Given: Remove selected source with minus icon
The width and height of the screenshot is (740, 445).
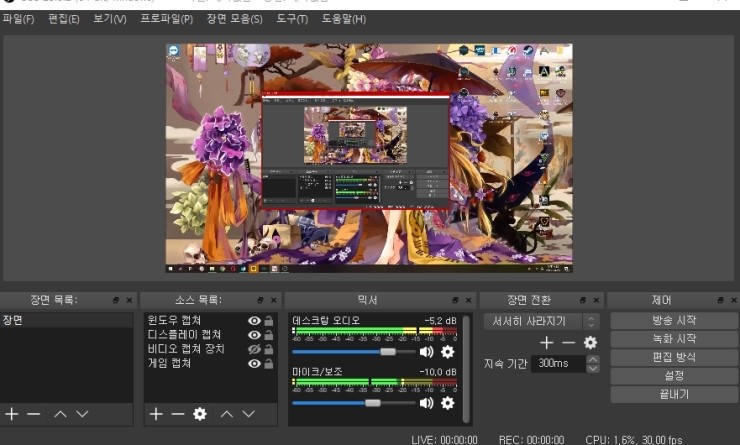Looking at the screenshot, I should pyautogui.click(x=178, y=414).
